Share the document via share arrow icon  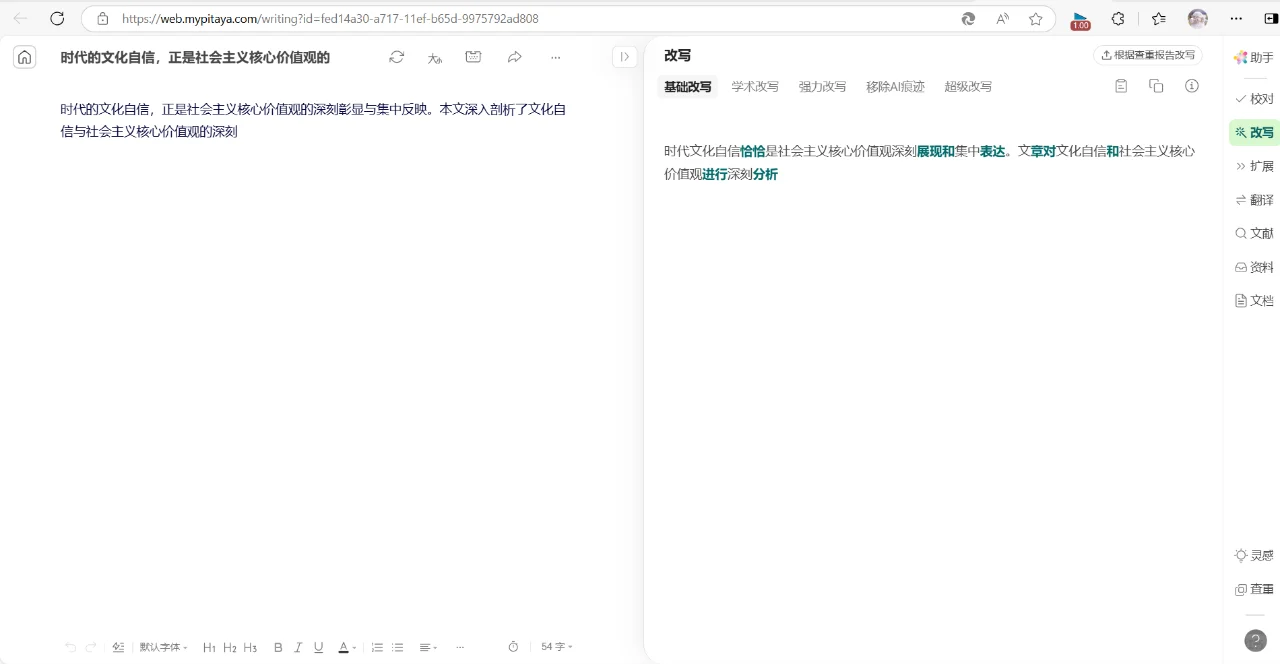514,57
